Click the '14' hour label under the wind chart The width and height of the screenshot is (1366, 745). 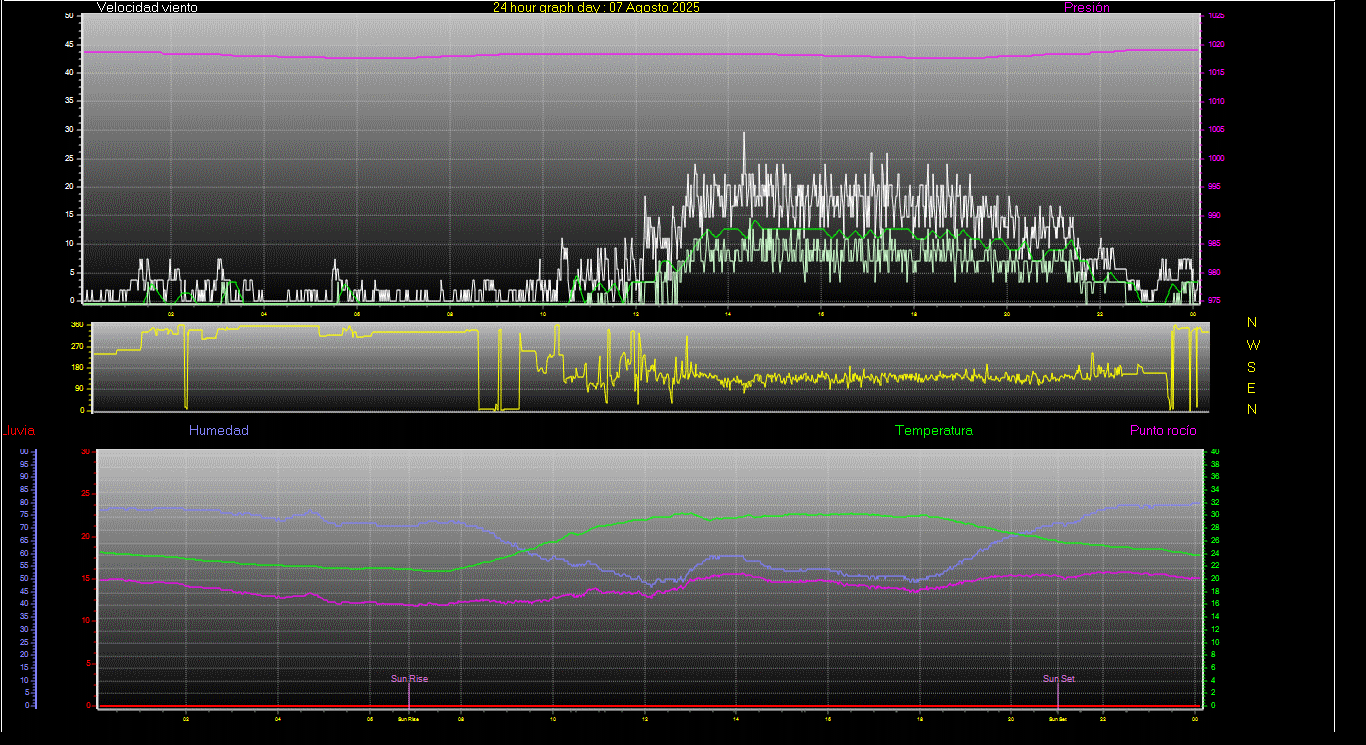[728, 314]
